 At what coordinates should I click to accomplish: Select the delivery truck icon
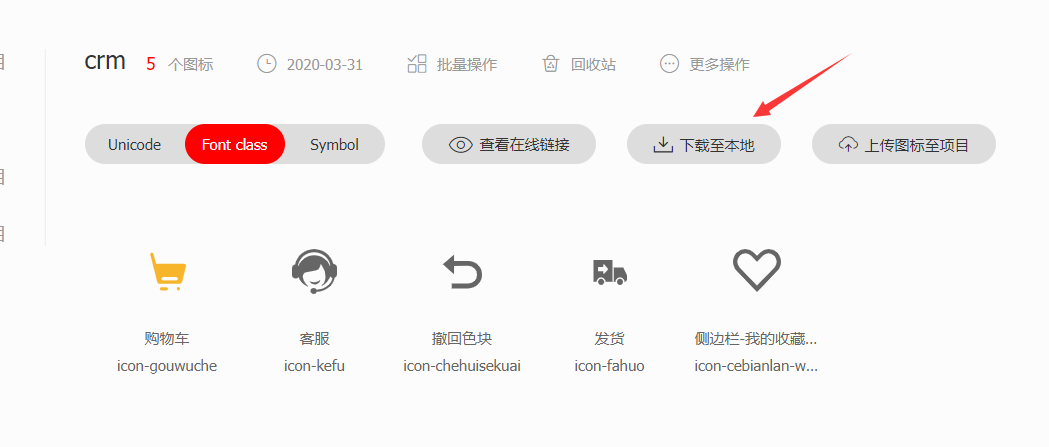click(x=609, y=272)
